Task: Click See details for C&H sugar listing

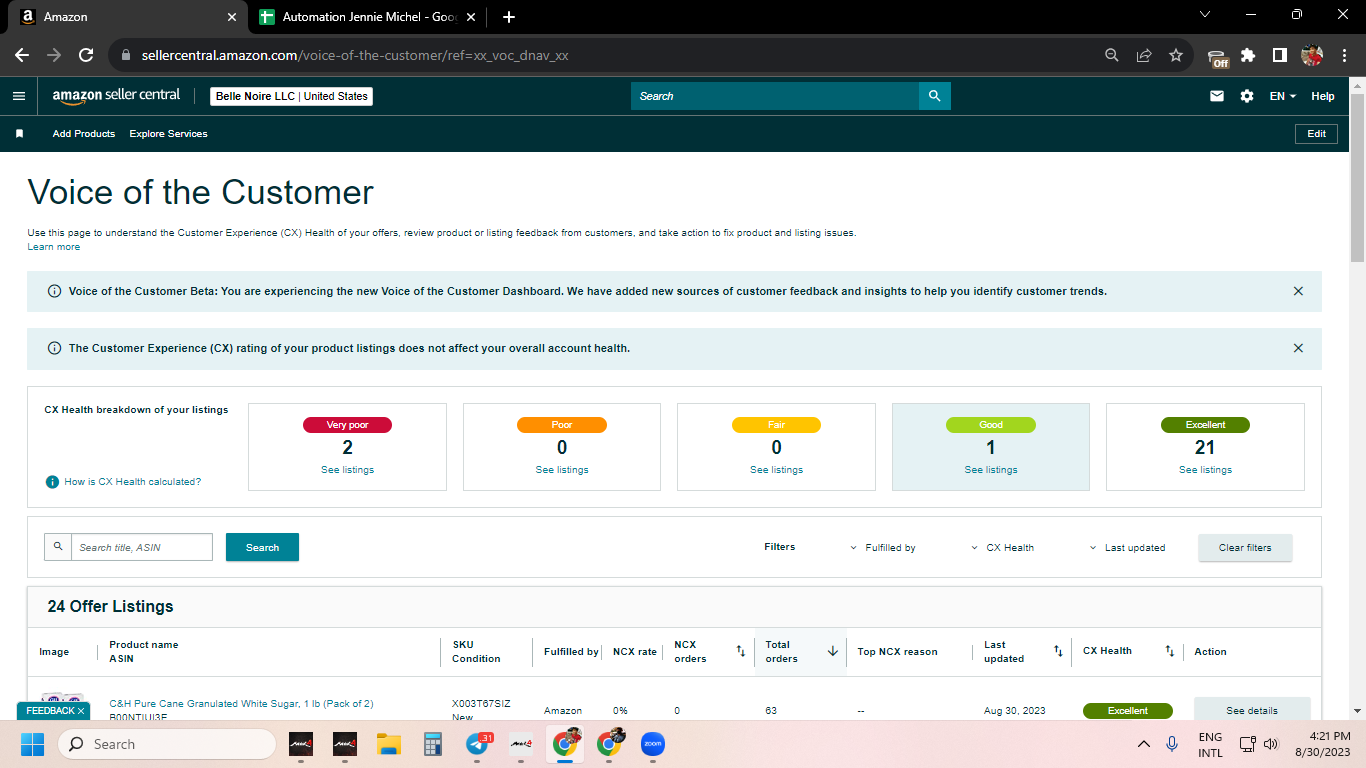Action: tap(1252, 710)
